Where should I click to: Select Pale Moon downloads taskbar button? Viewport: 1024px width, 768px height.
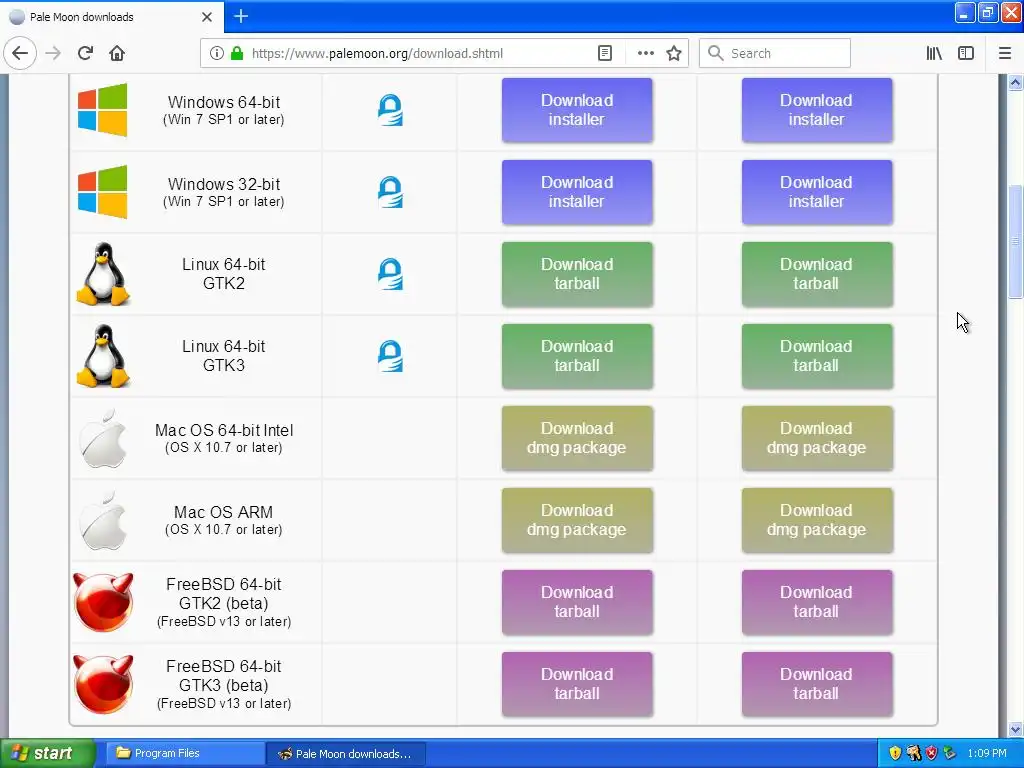347,754
